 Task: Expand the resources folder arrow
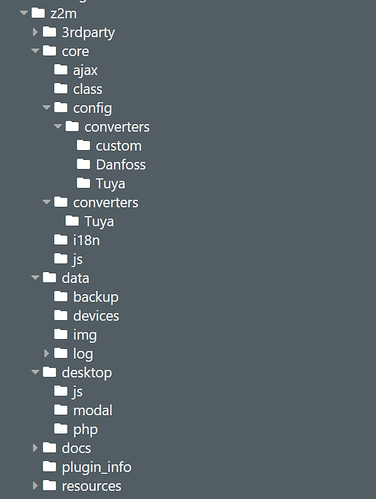click(x=35, y=486)
